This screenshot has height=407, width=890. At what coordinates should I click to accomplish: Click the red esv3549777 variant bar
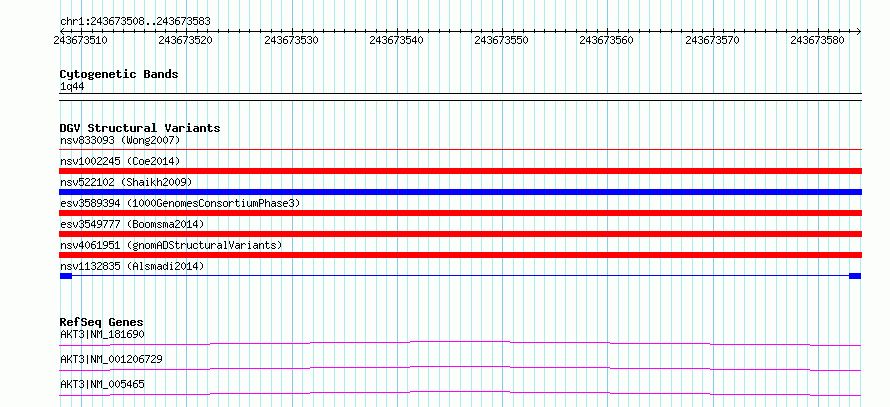point(461,234)
